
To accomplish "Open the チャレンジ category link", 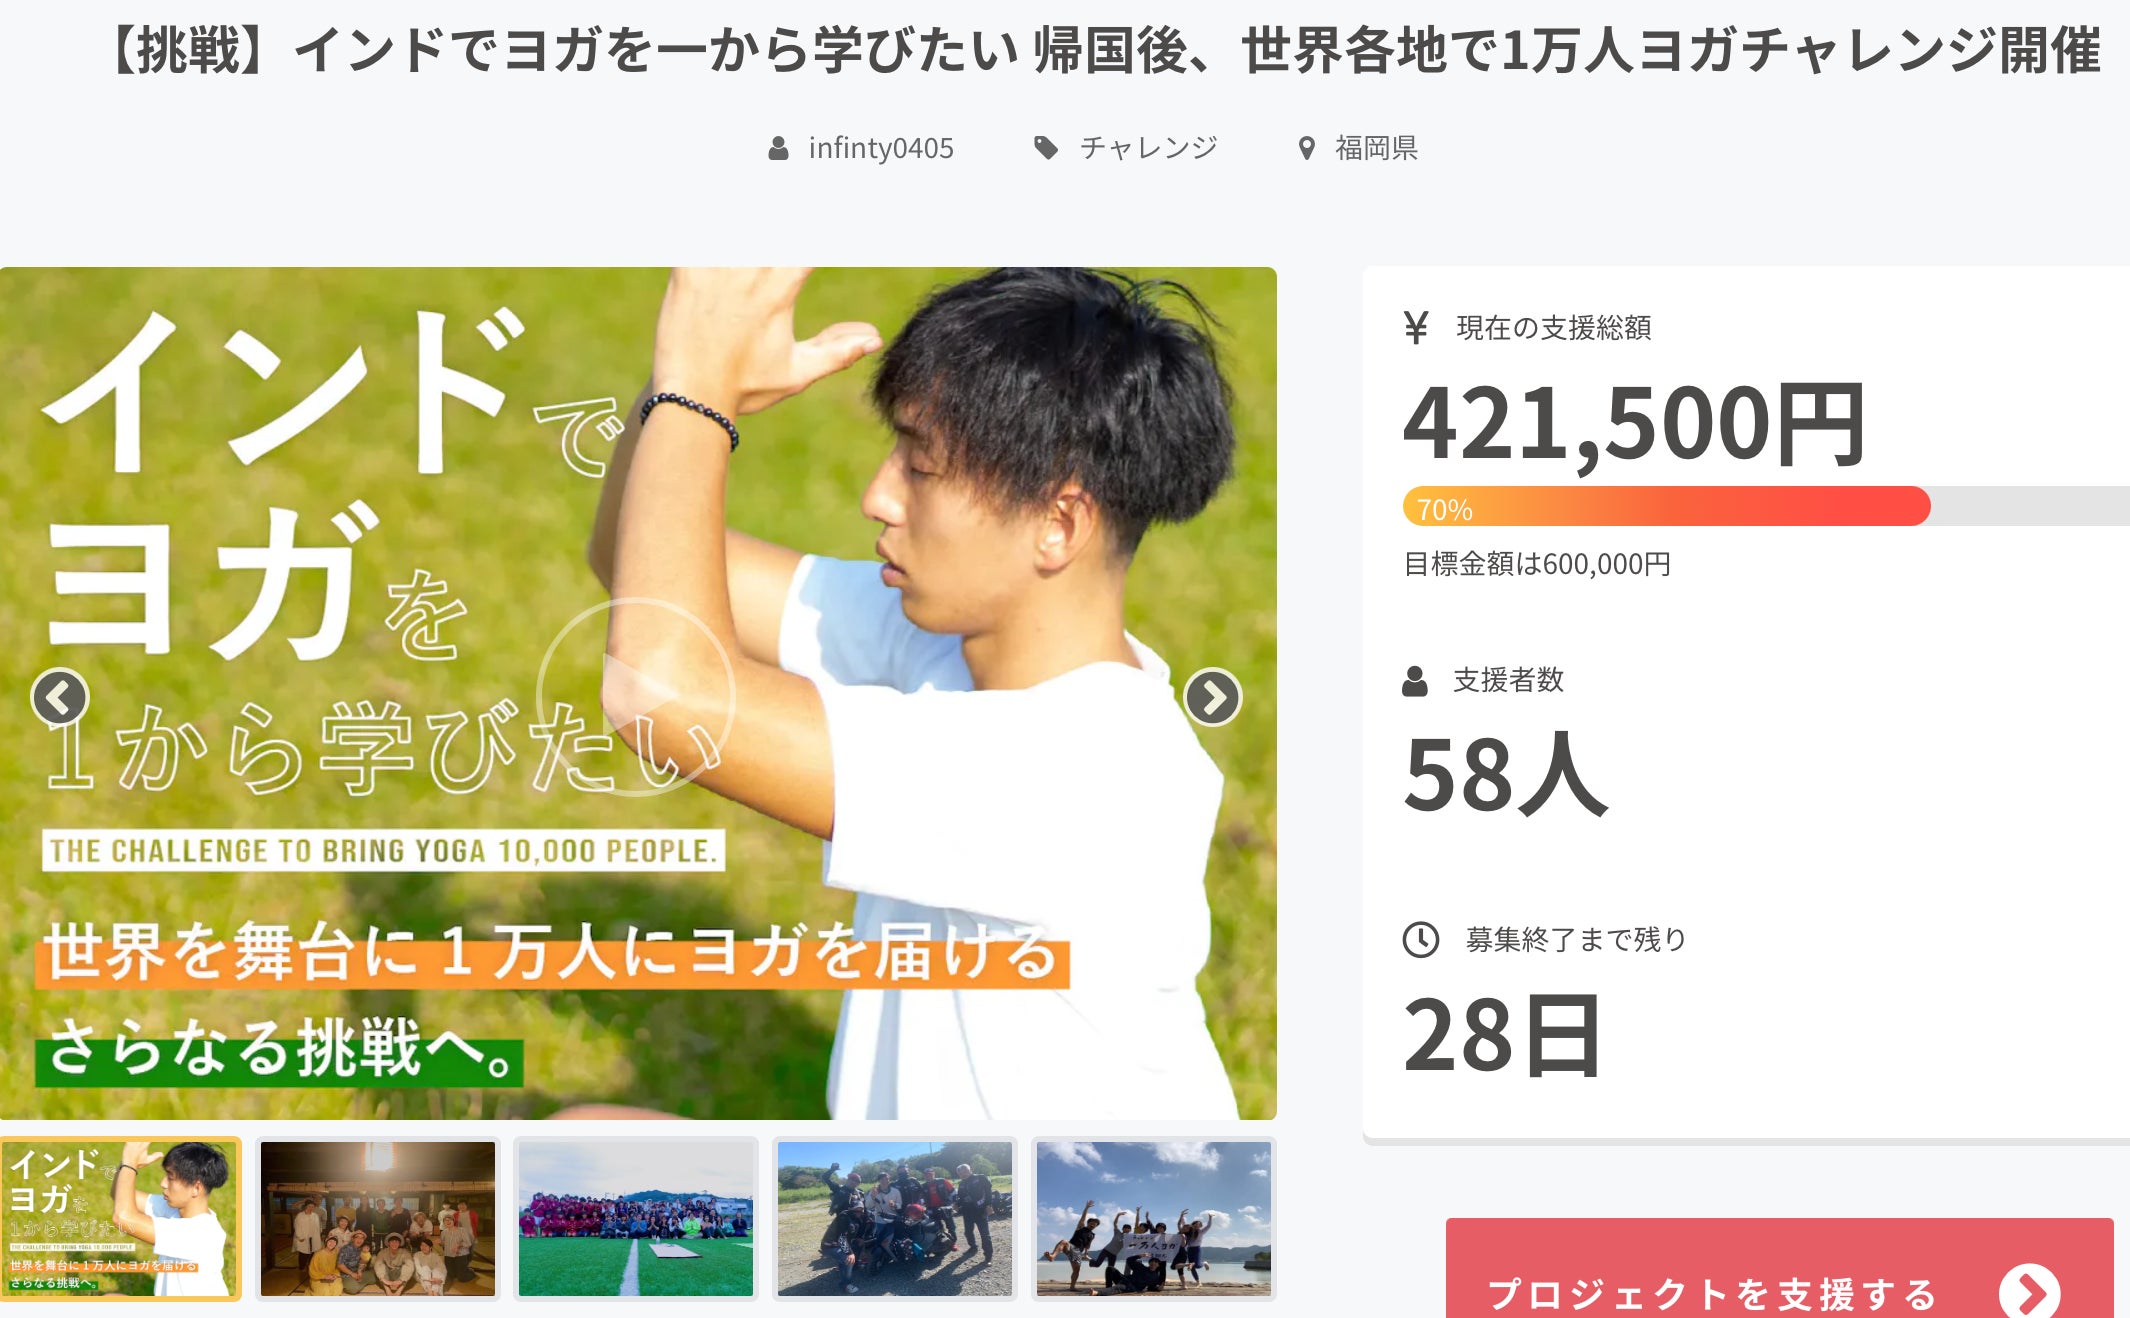I will pos(1149,149).
